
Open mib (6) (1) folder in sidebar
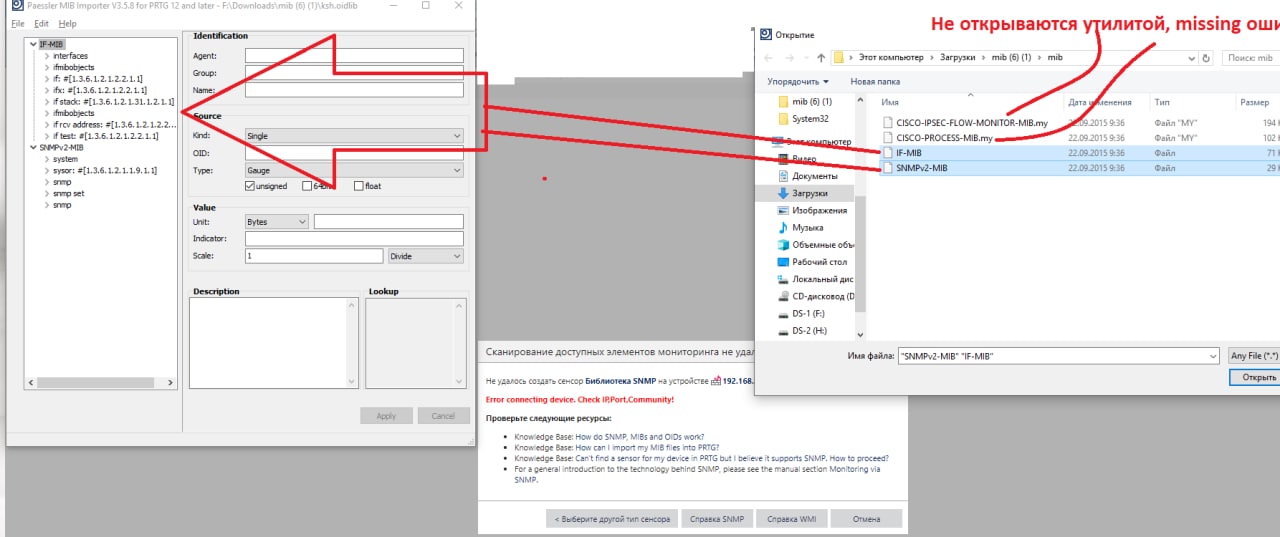(811, 102)
